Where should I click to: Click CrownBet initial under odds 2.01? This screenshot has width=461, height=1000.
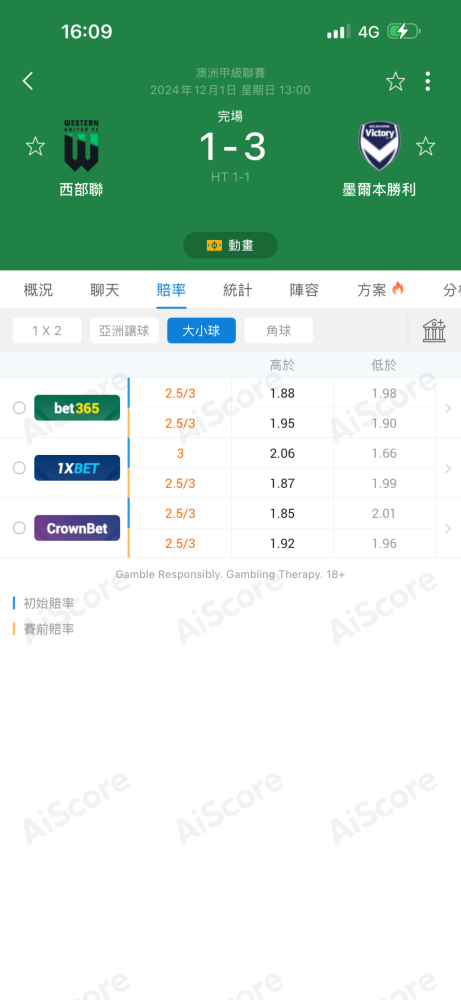pyautogui.click(x=384, y=513)
